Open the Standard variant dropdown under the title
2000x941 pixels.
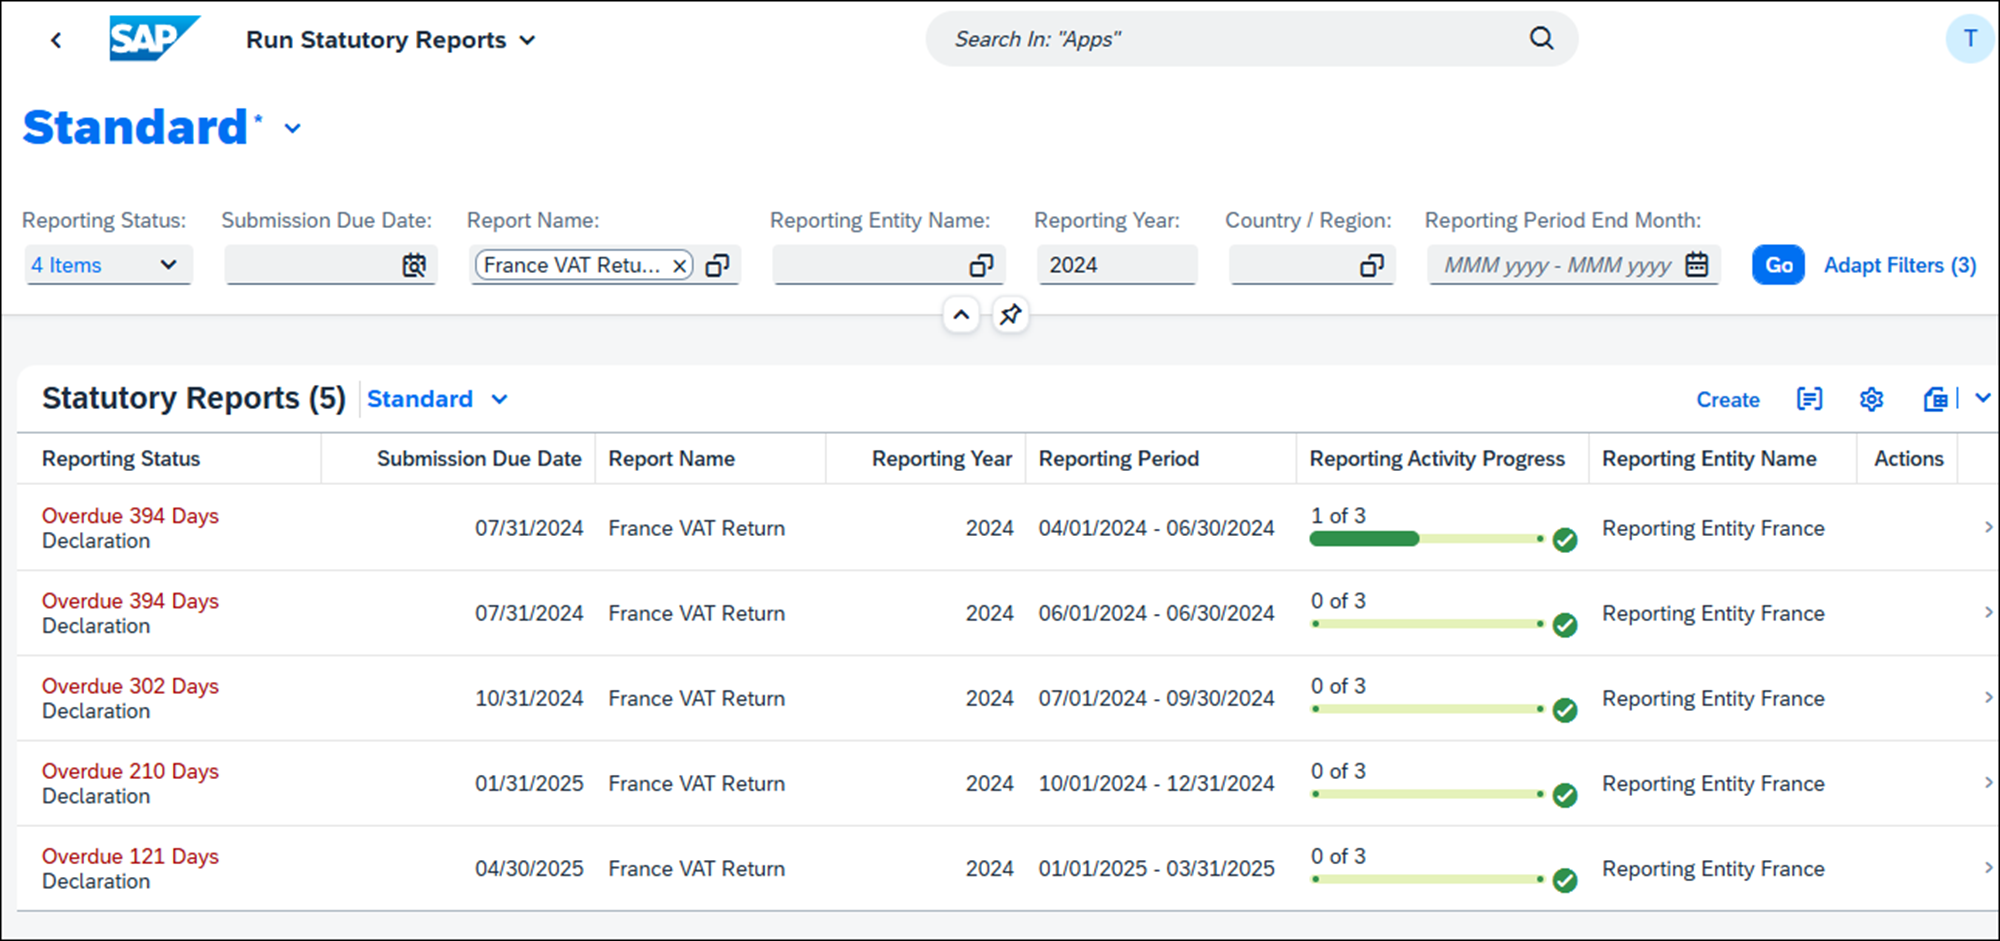pos(292,128)
